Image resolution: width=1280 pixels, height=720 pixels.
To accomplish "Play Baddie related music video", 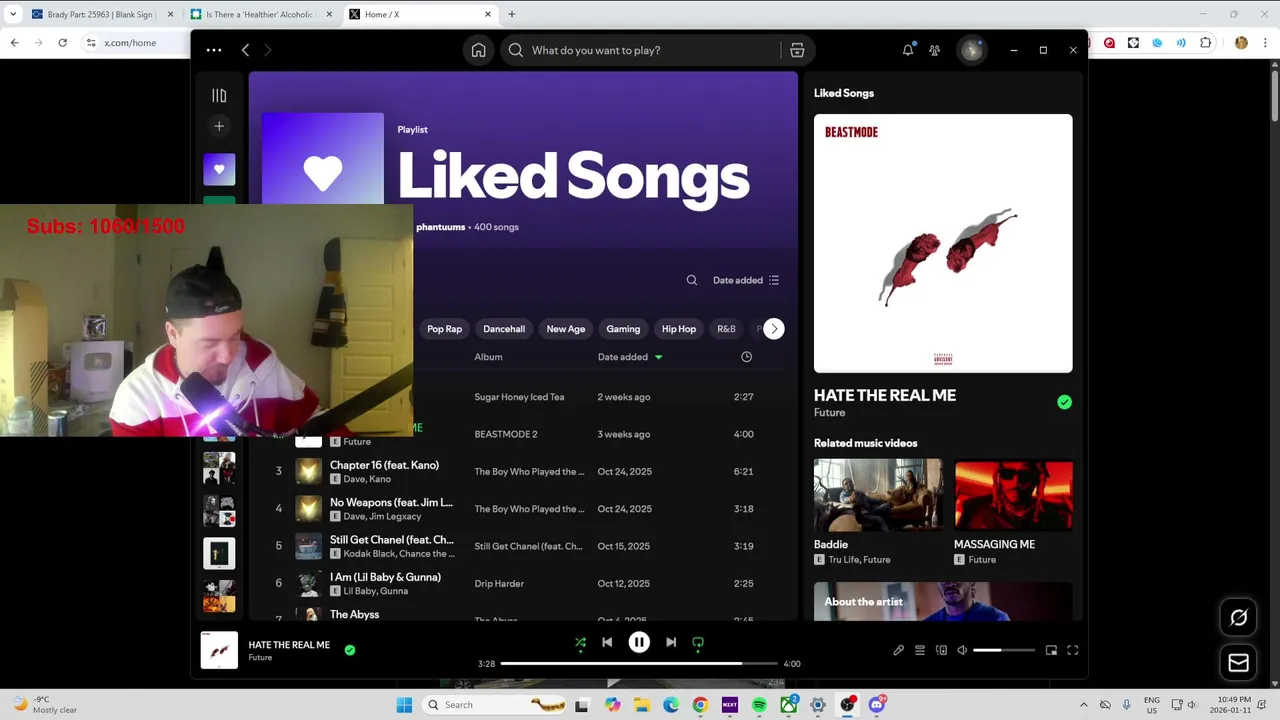I will coord(878,494).
